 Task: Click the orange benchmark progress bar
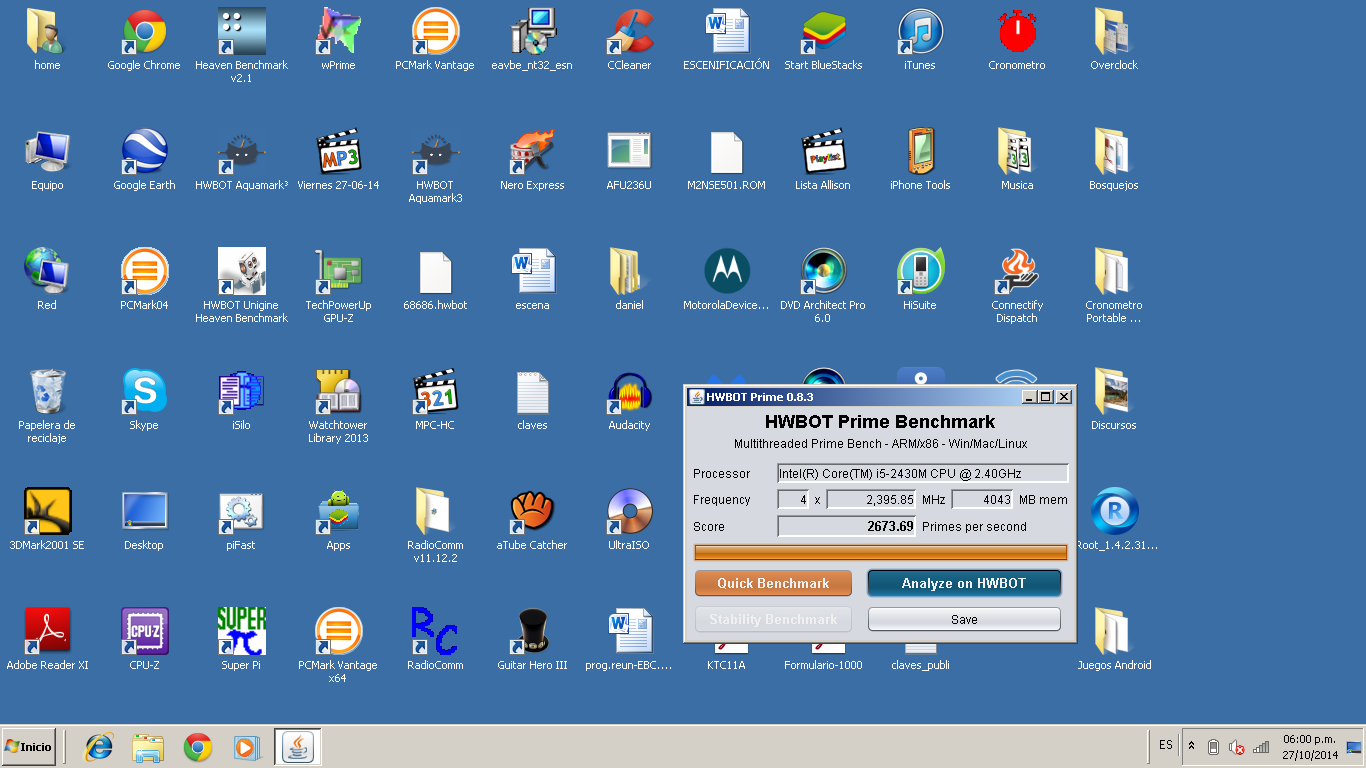881,552
